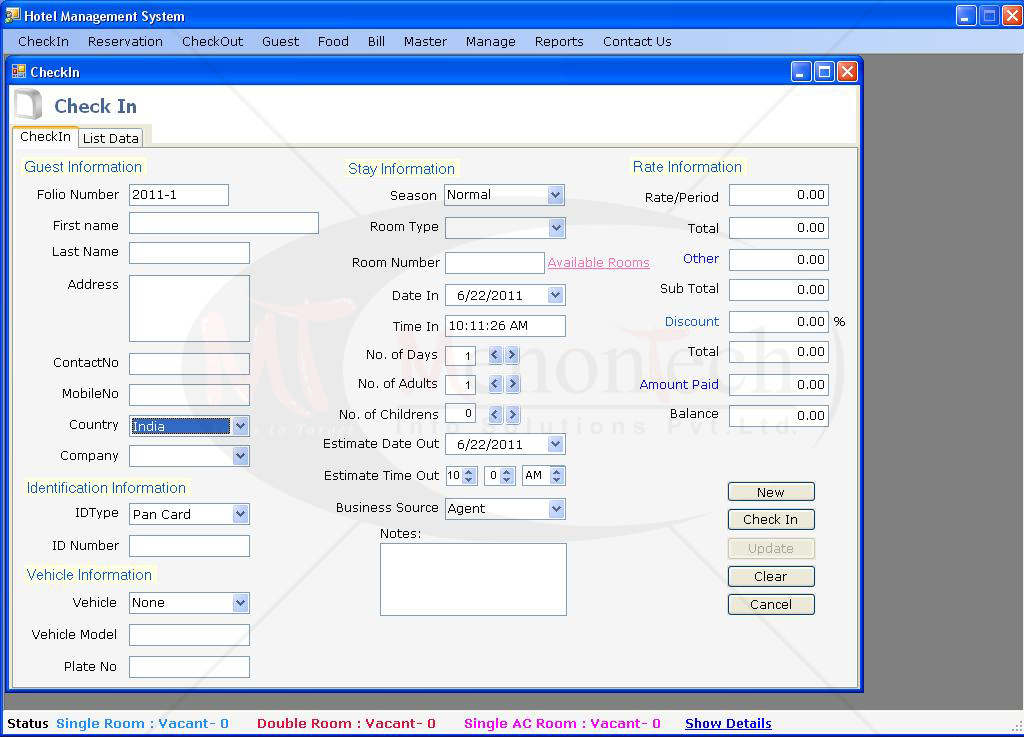Open the Date In date picker

pos(556,295)
